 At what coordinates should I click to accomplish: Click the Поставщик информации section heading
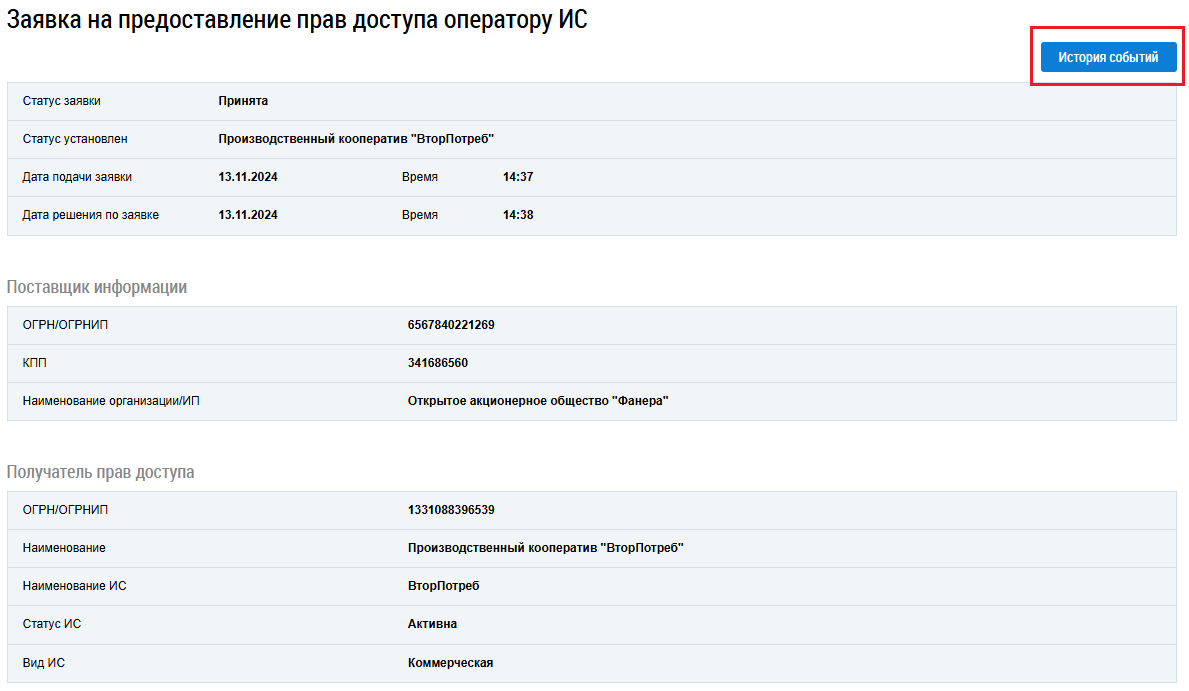(97, 287)
